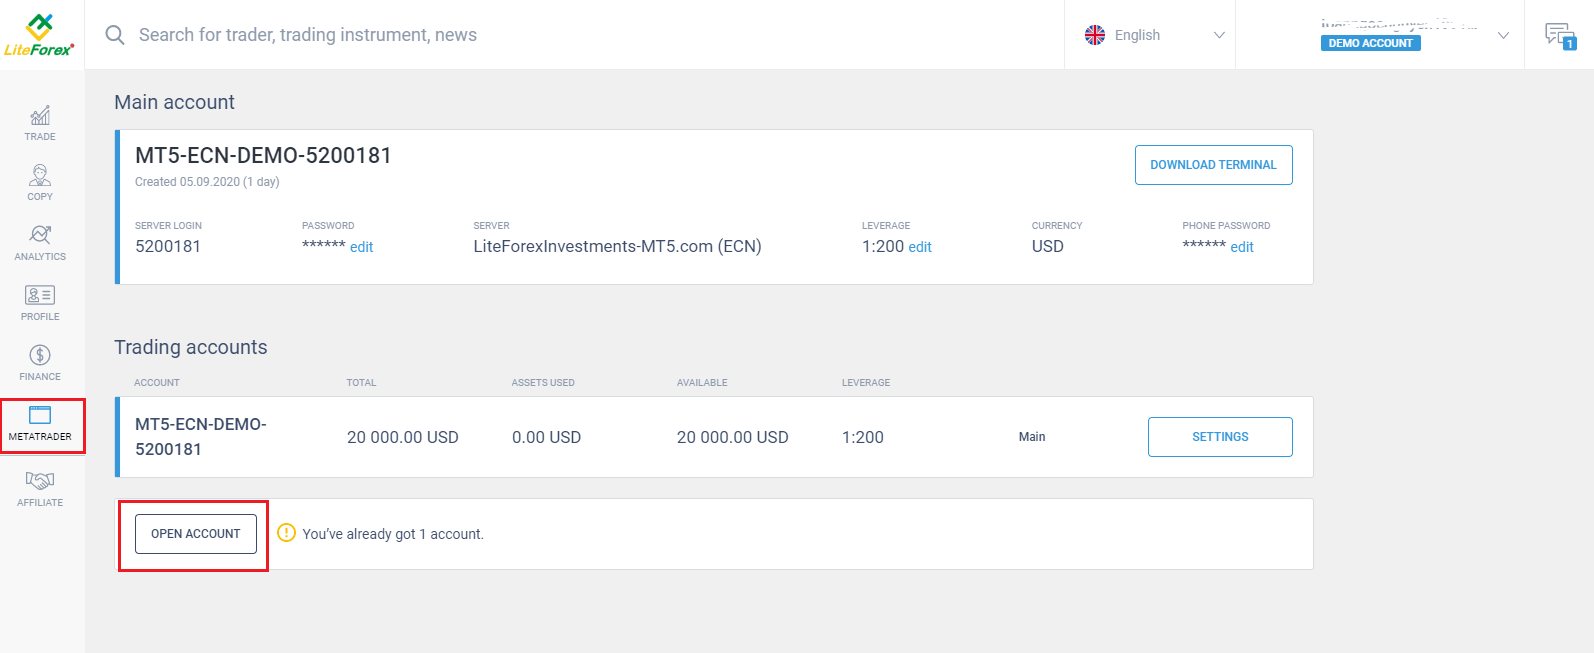Edit the phone password

[x=1242, y=247]
